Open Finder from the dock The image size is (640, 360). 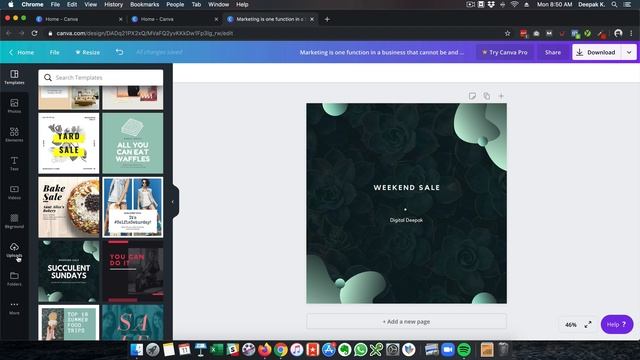coord(137,349)
